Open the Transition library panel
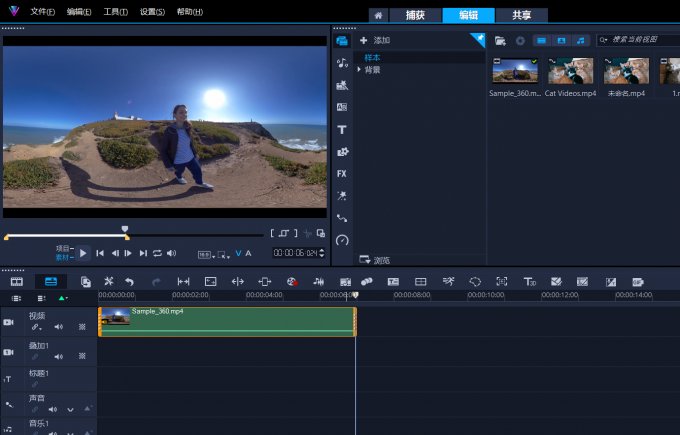The image size is (680, 435). pyautogui.click(x=342, y=108)
